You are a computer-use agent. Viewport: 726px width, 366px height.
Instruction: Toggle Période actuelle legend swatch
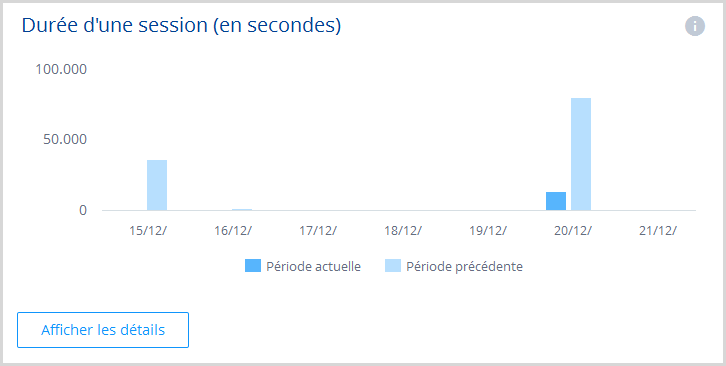point(253,266)
